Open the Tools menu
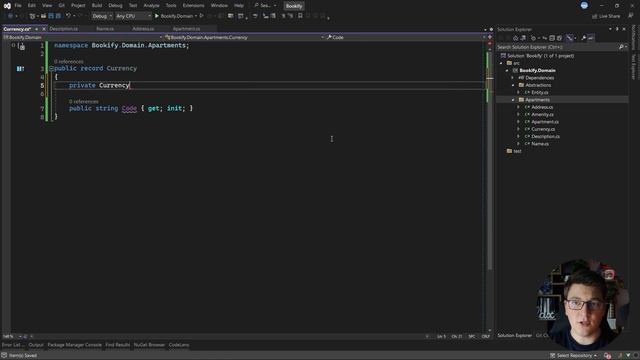The image size is (640, 360). pyautogui.click(x=171, y=6)
